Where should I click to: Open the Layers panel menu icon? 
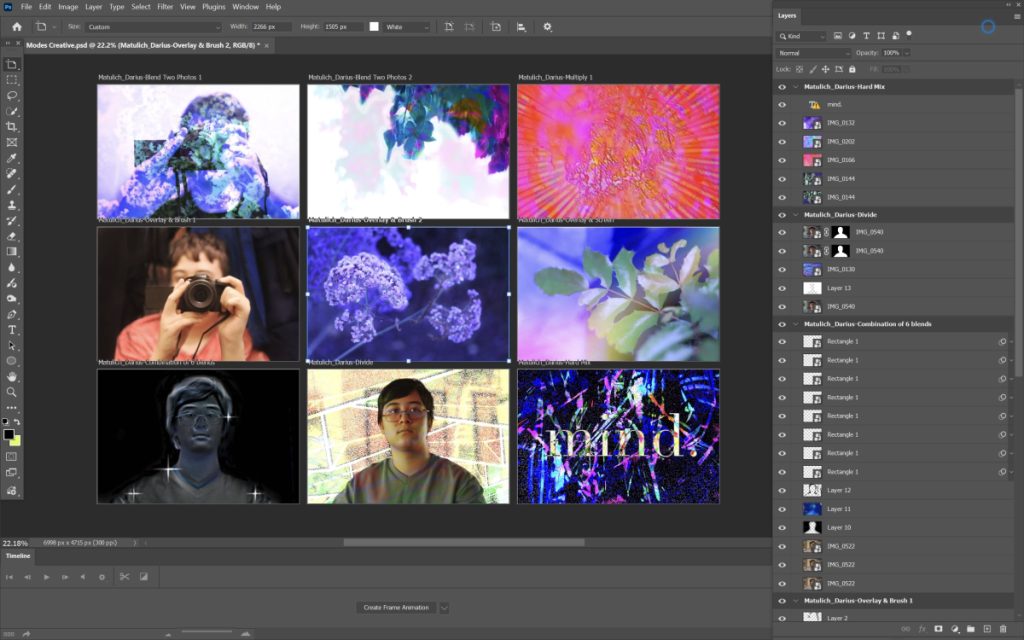(x=1016, y=16)
